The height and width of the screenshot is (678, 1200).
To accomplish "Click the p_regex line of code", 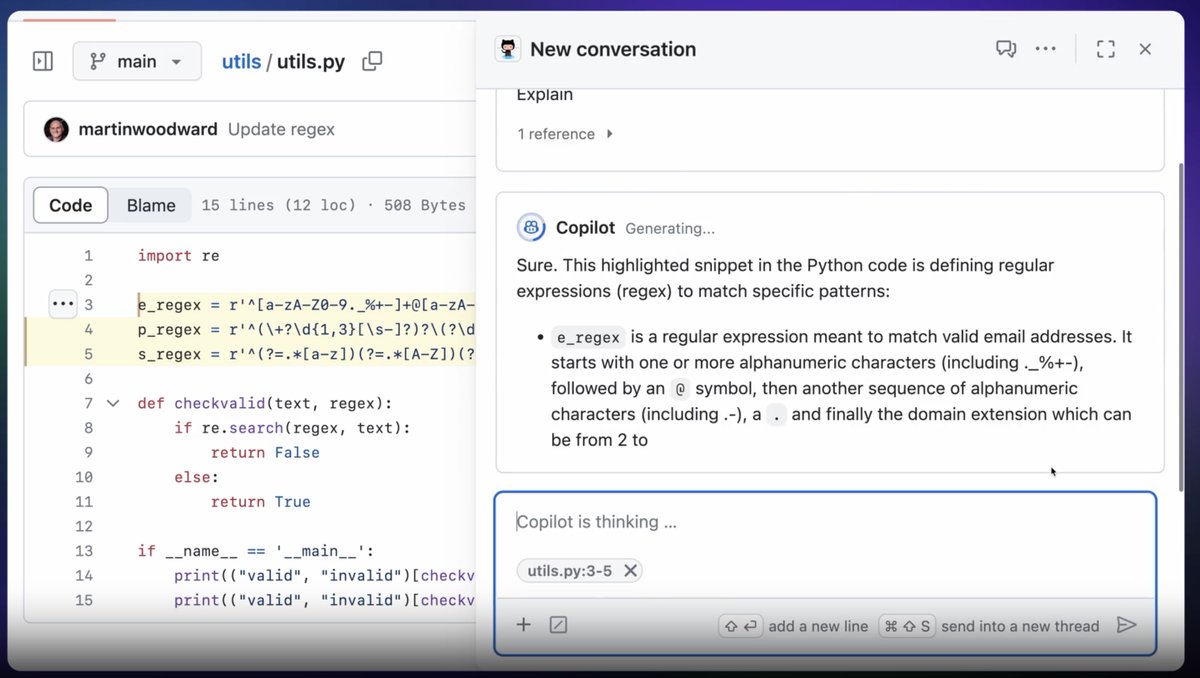I will (306, 329).
